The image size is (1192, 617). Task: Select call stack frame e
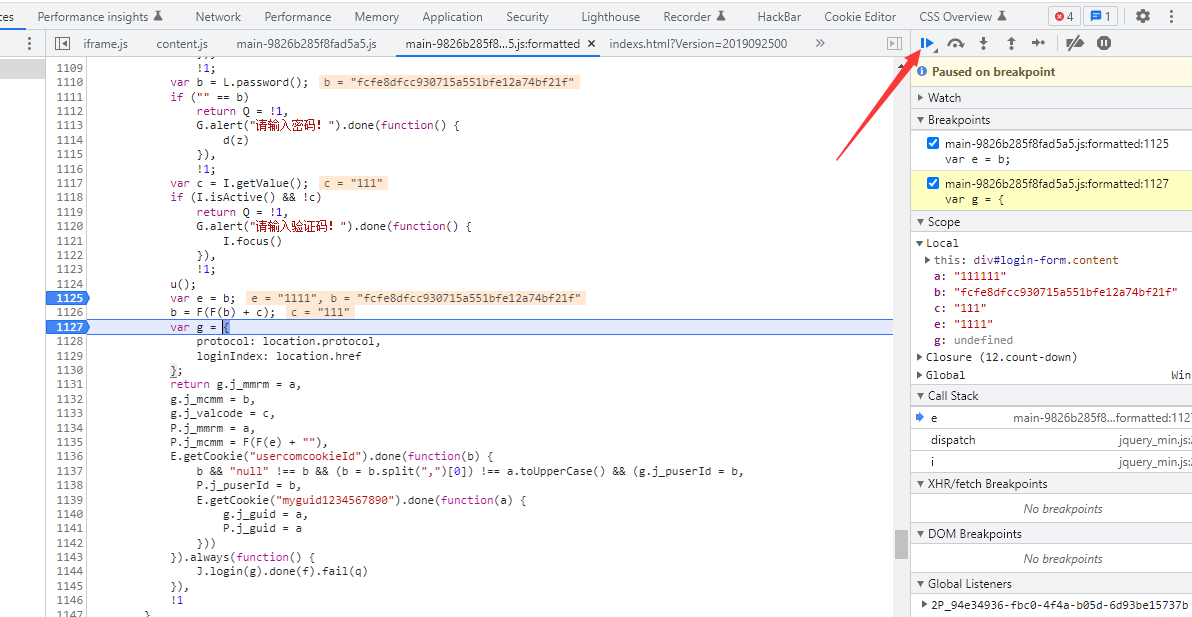coord(1051,418)
